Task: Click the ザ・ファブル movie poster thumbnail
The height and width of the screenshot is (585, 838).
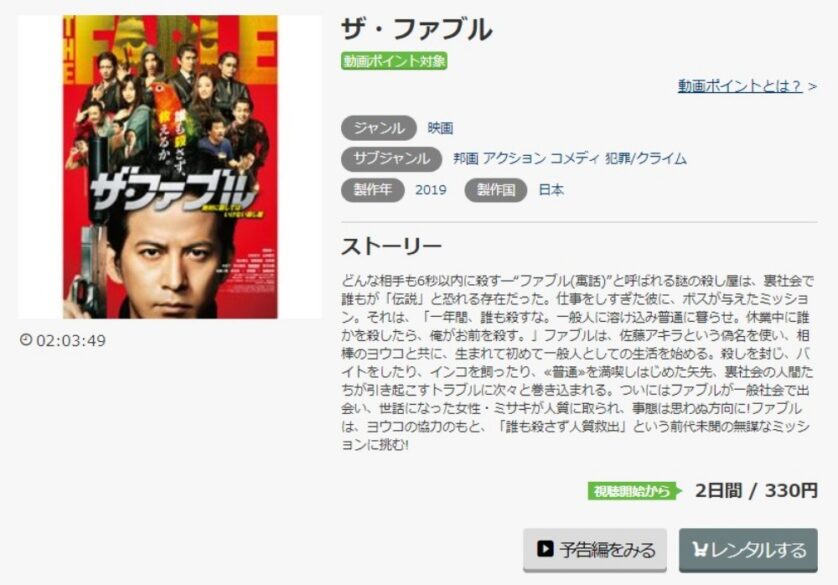Action: tap(170, 167)
